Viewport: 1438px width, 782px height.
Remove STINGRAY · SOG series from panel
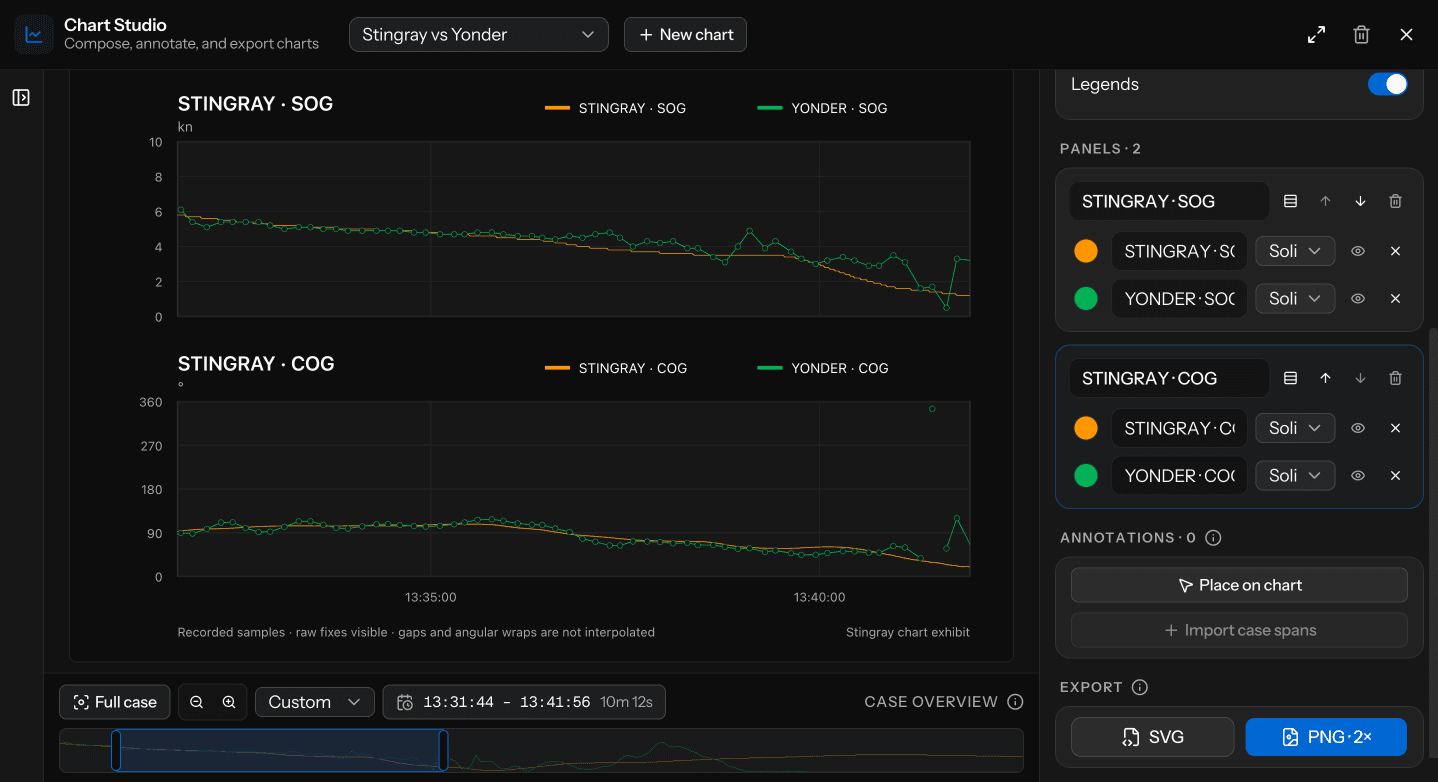click(x=1395, y=251)
